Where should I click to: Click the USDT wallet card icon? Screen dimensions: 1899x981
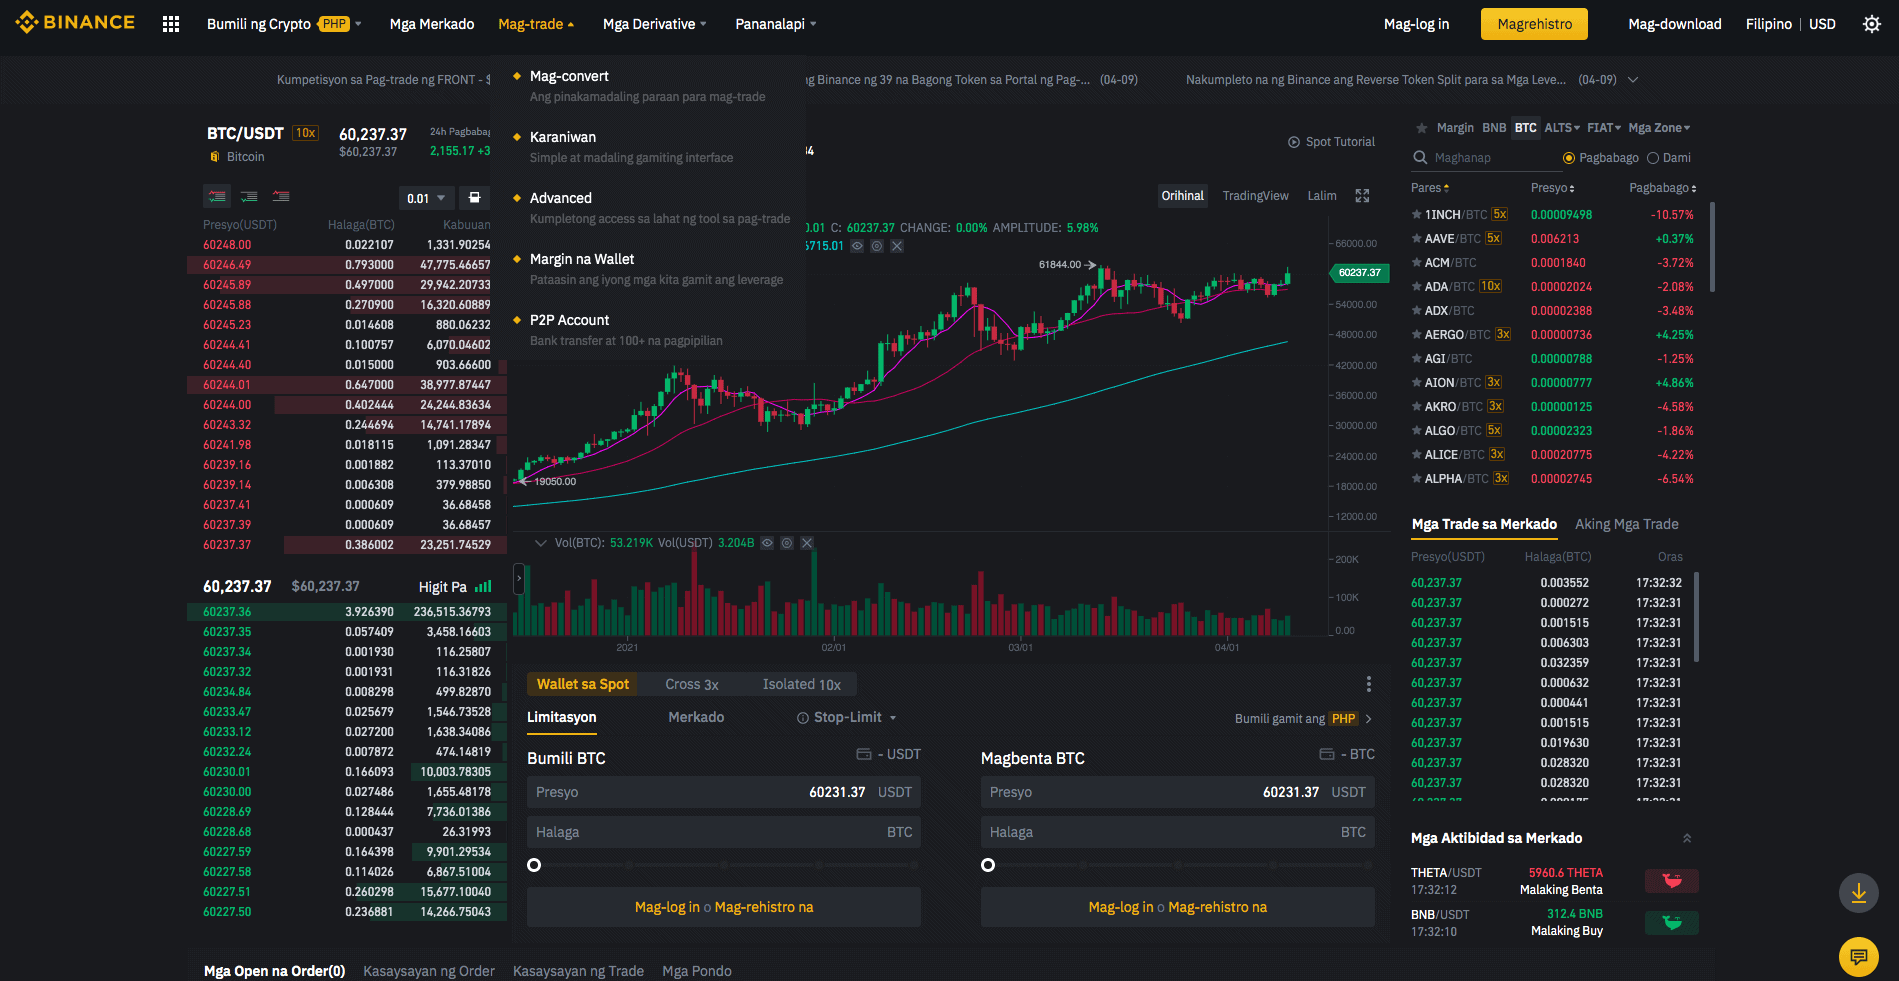(x=864, y=754)
